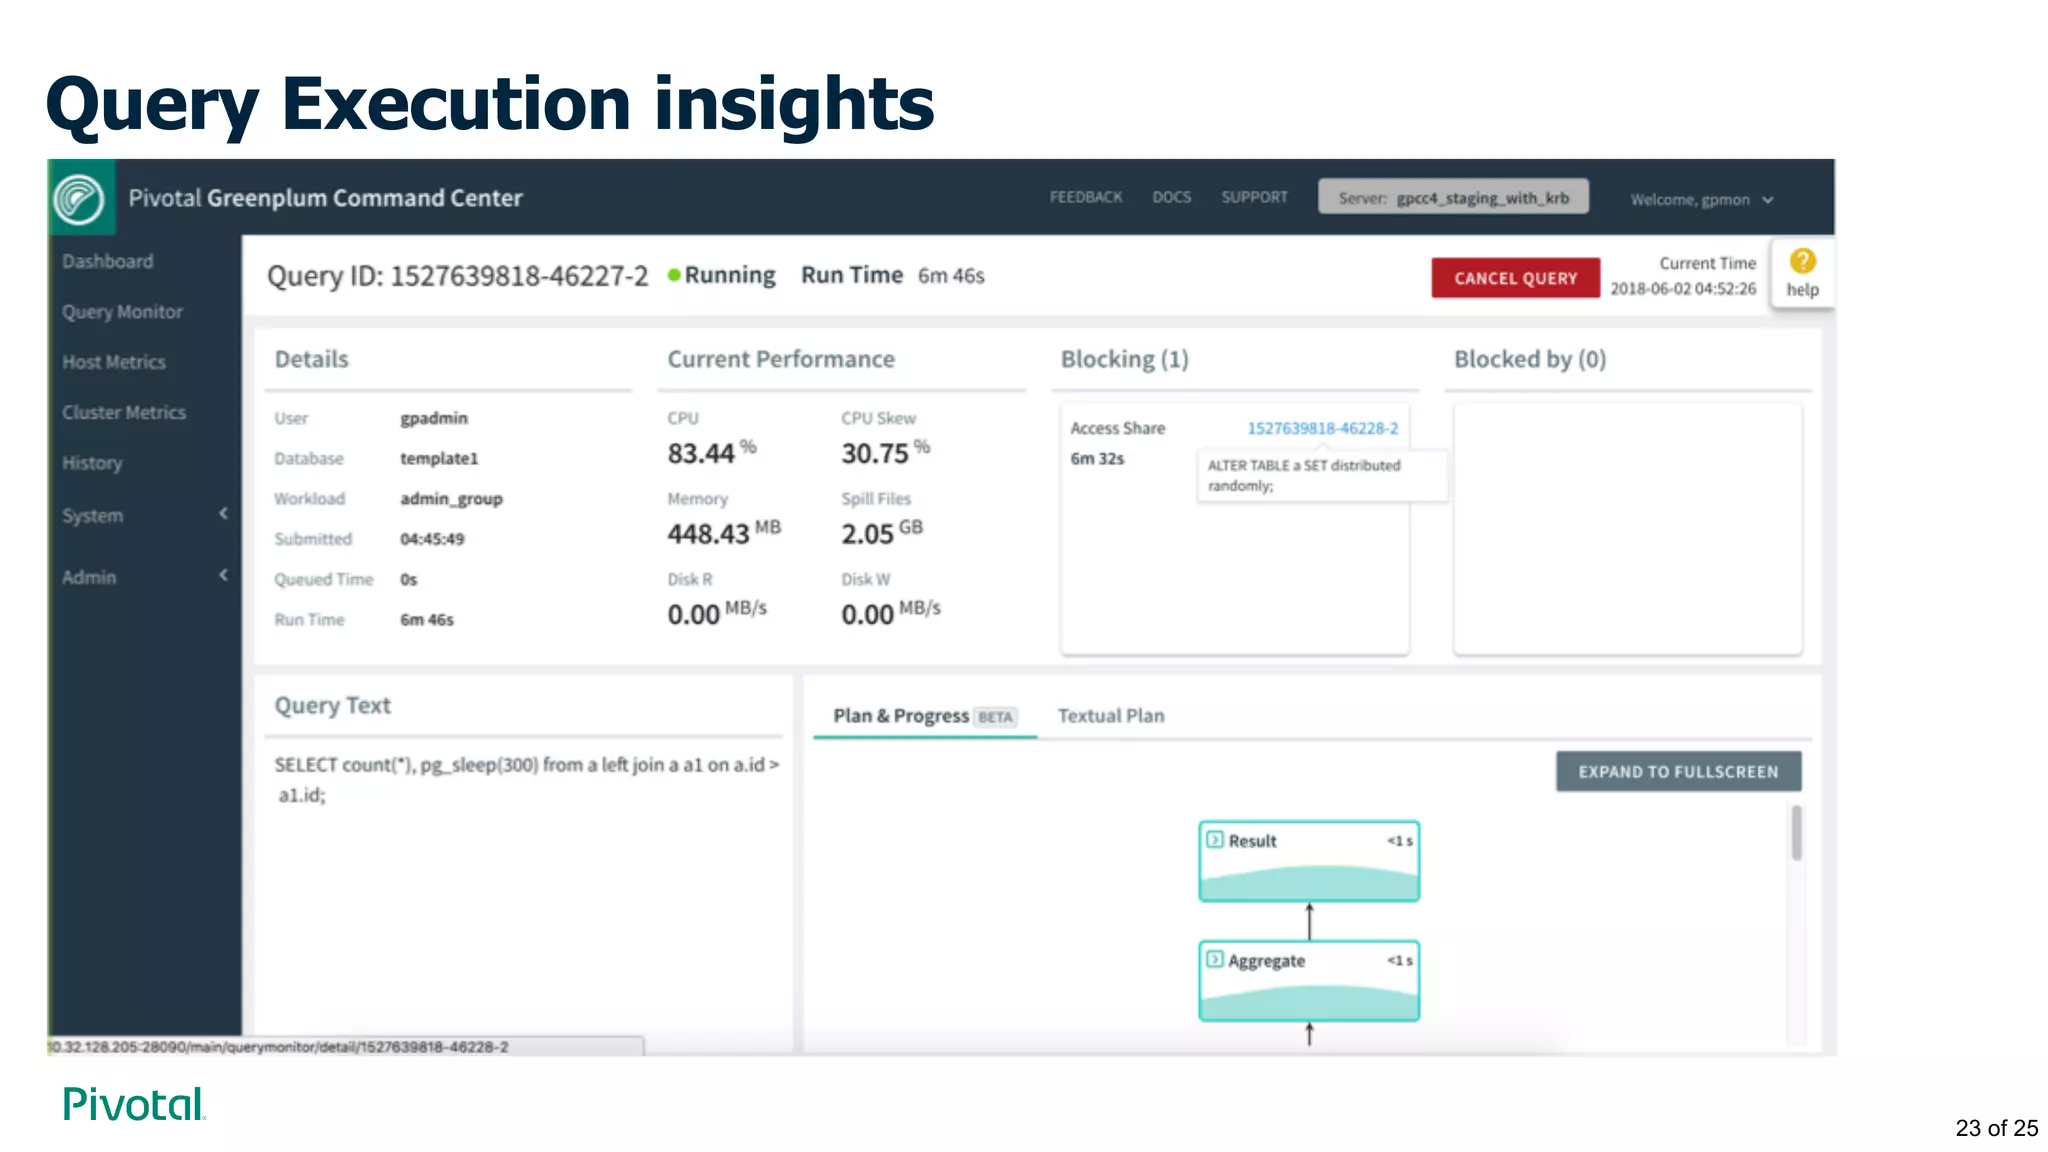The width and height of the screenshot is (2048, 1152).
Task: Click the Workload value admin_group
Action: tap(451, 498)
